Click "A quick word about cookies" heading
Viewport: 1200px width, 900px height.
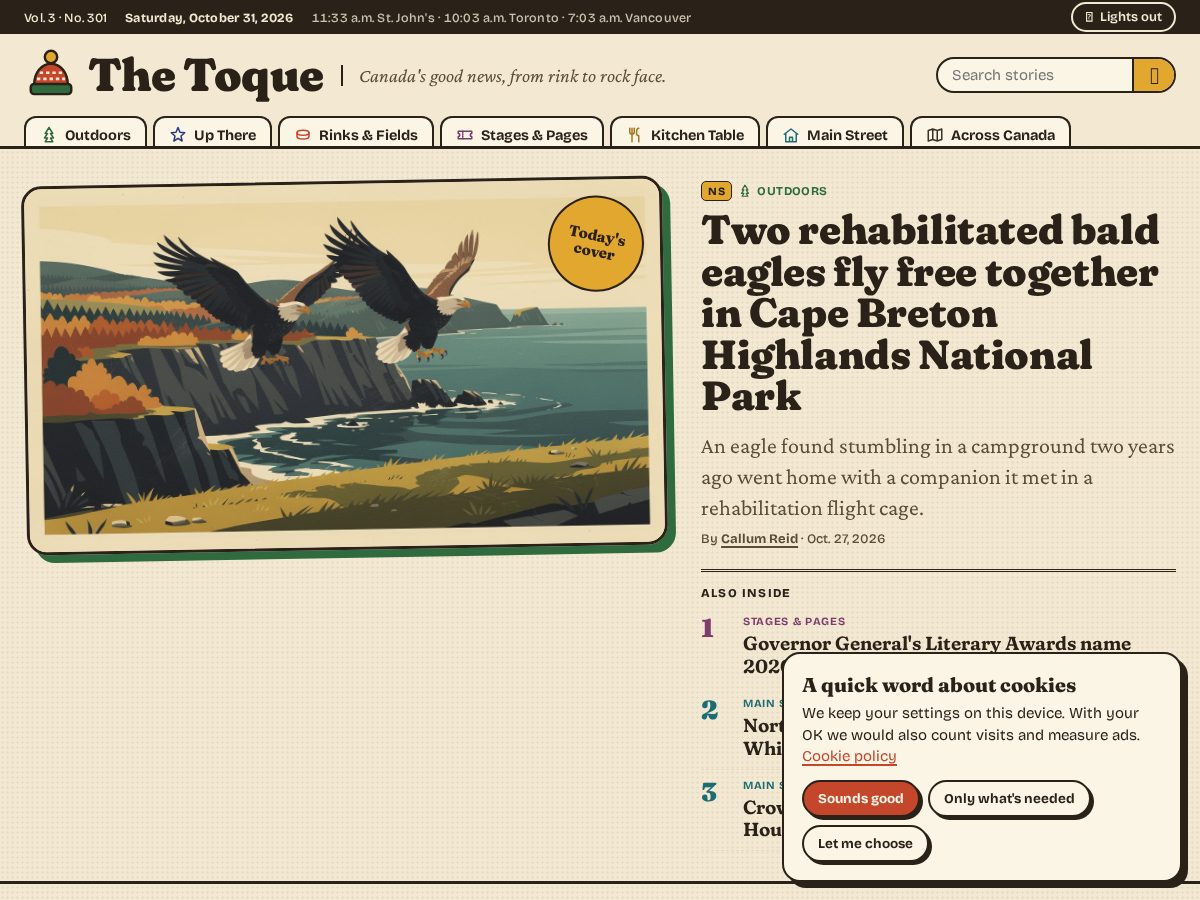(939, 685)
